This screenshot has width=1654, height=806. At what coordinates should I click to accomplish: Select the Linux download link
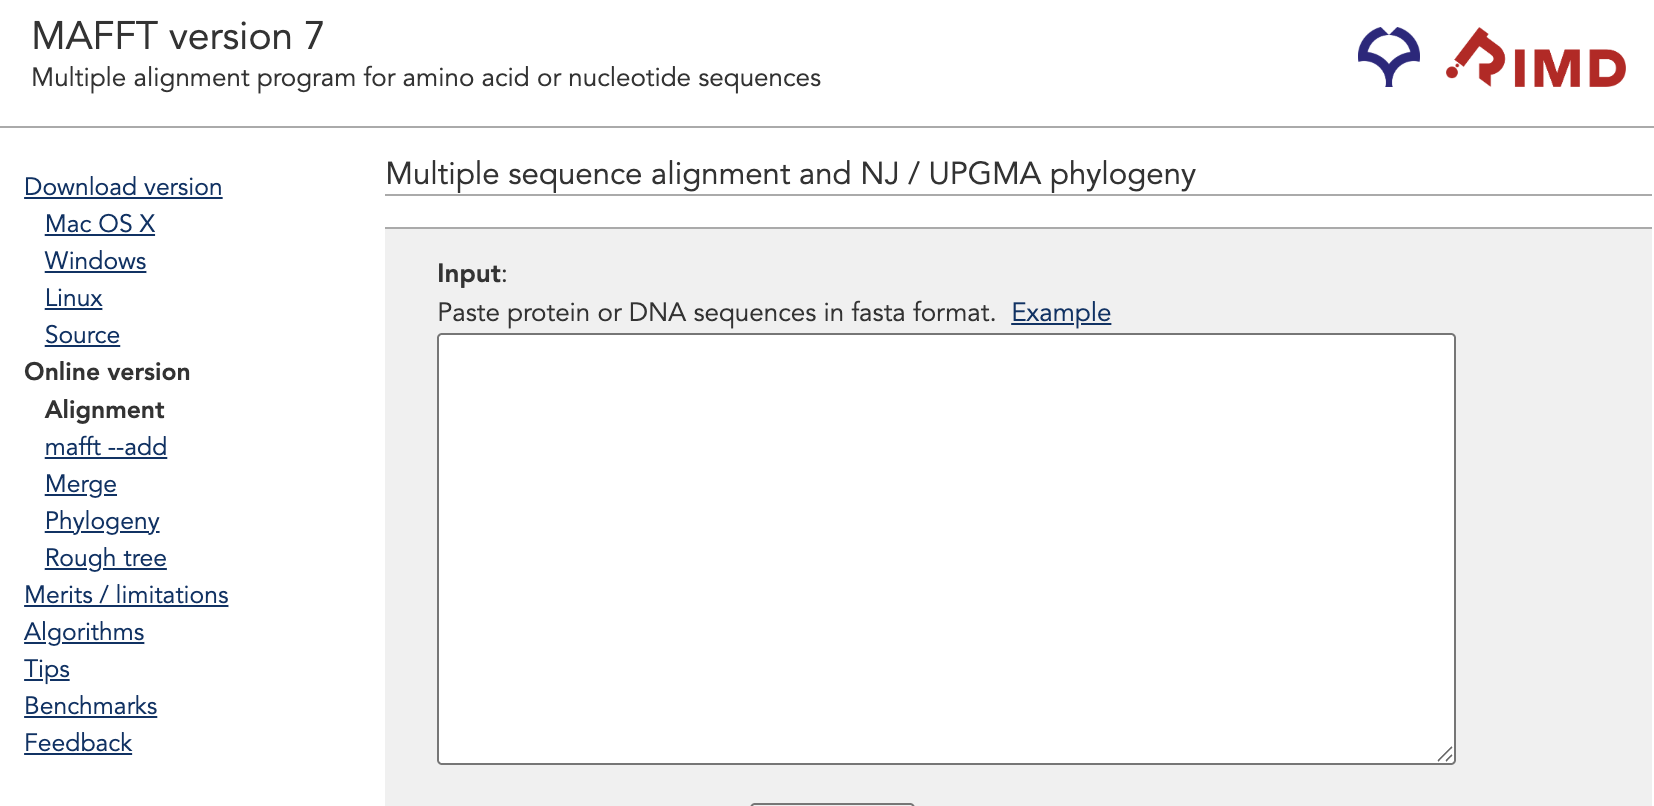[x=74, y=298]
